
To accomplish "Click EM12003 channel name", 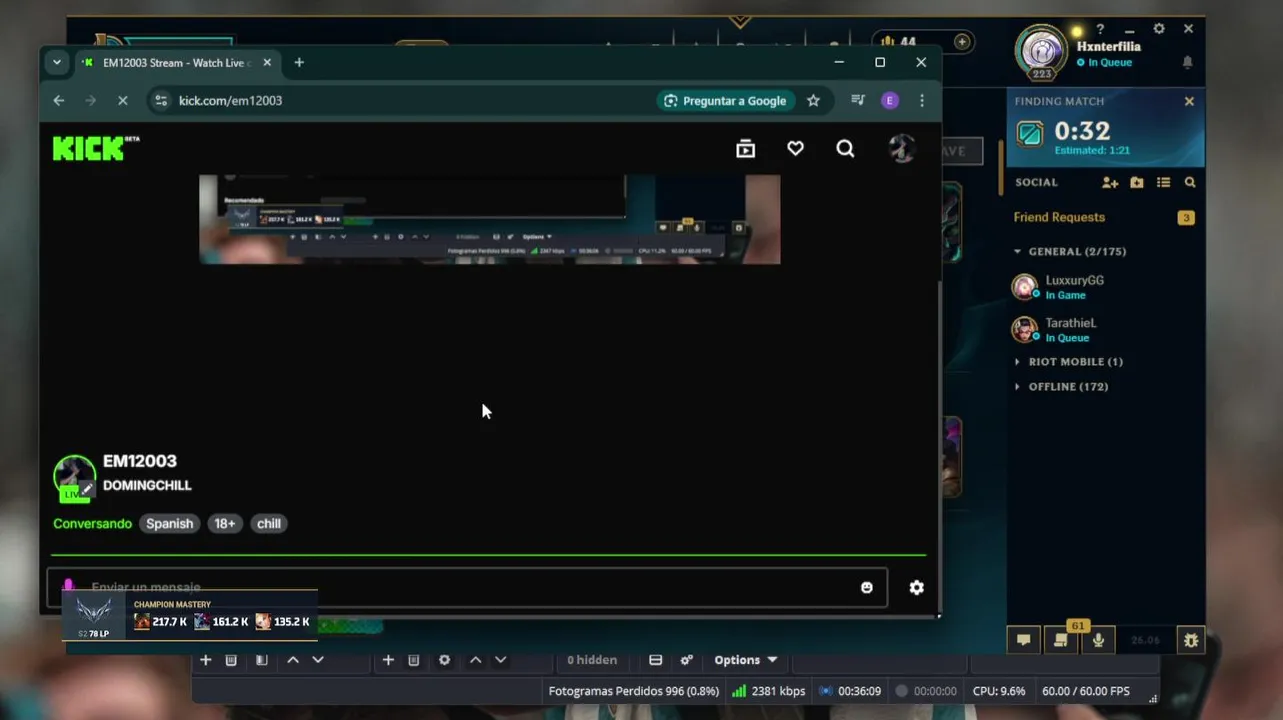I will 140,461.
